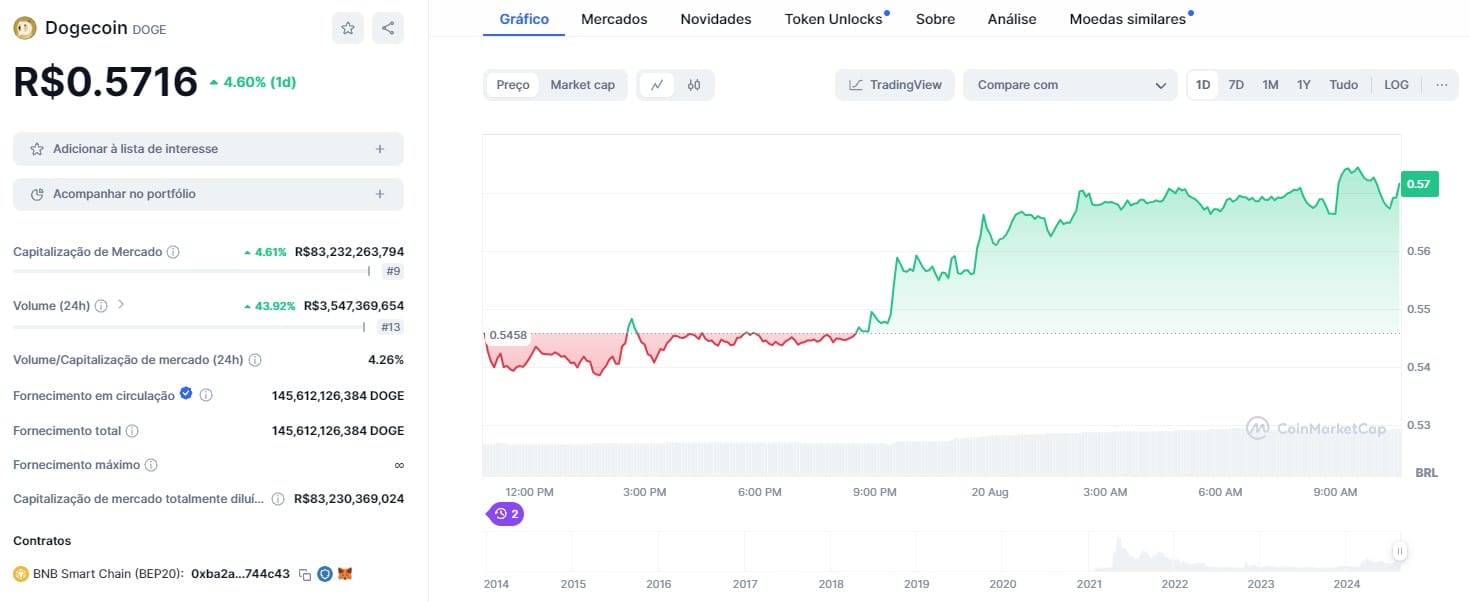Click volume value R$3,547,369,654
Viewport: 1470px width, 602px height.
pyautogui.click(x=354, y=306)
